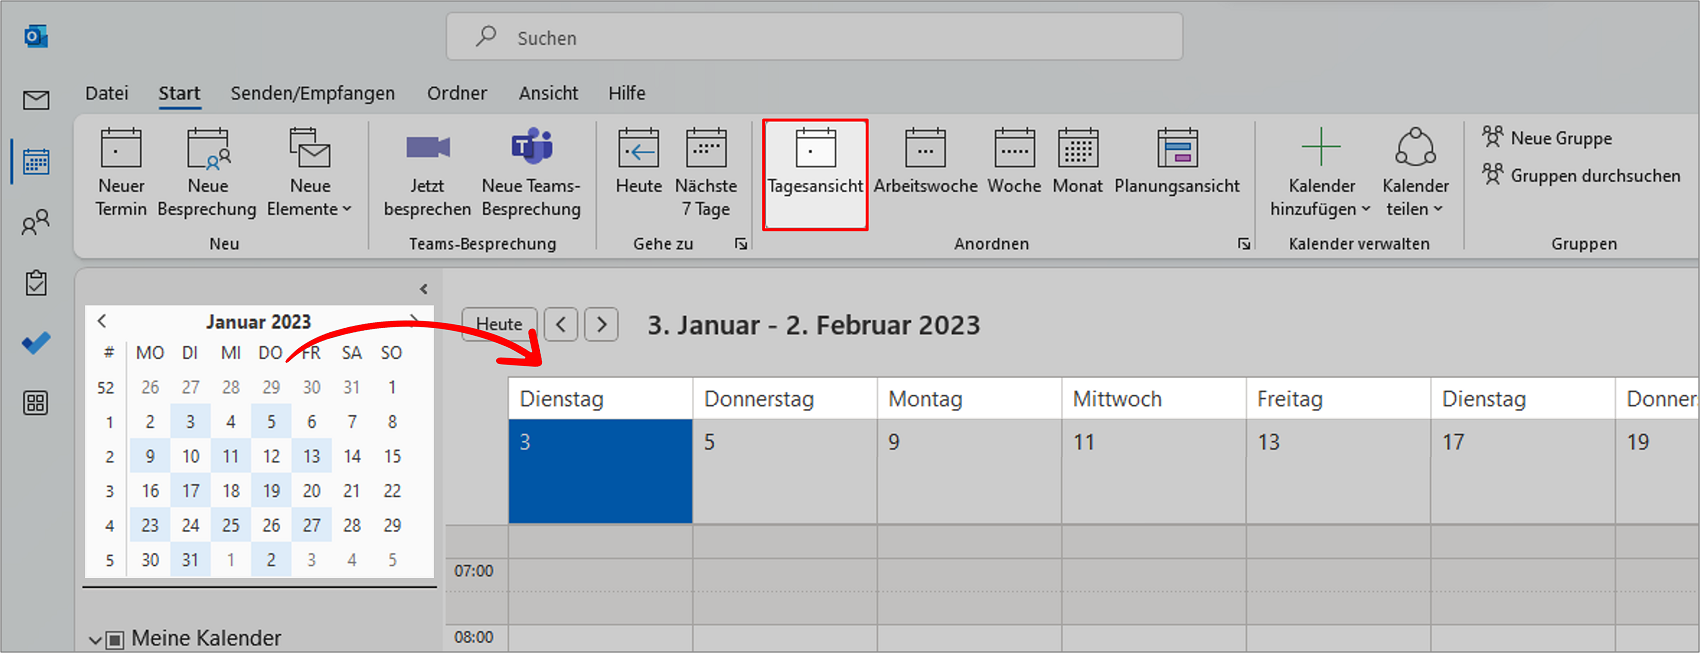
Task: Go to previous month in mini calendar
Action: click(x=102, y=321)
